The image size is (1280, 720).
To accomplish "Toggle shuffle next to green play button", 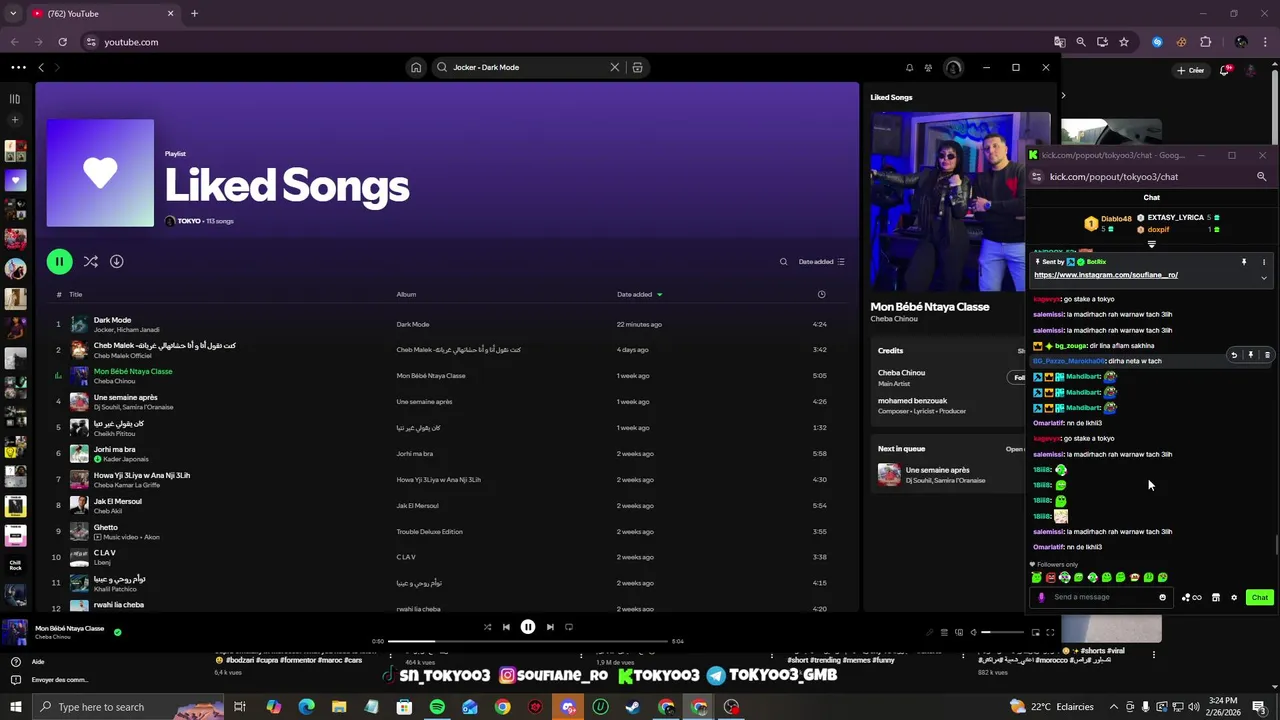I will 90,261.
